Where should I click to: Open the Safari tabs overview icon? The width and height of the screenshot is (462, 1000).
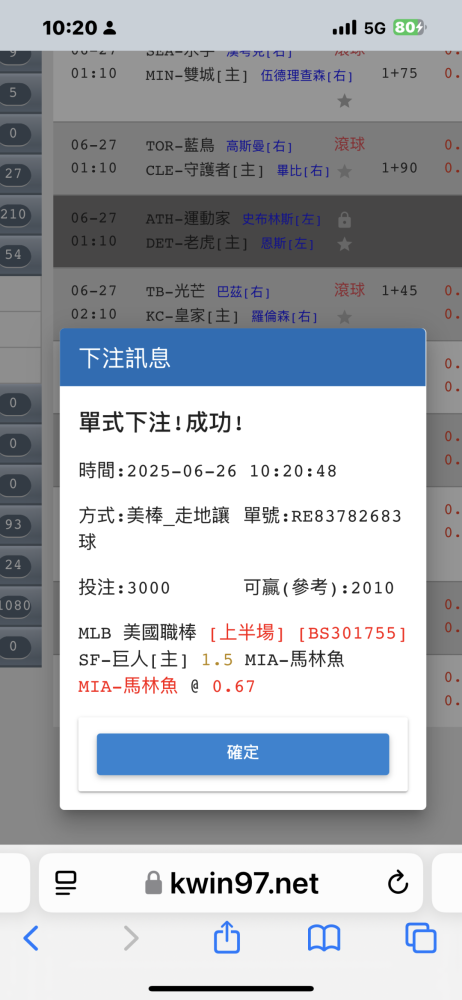pos(421,938)
